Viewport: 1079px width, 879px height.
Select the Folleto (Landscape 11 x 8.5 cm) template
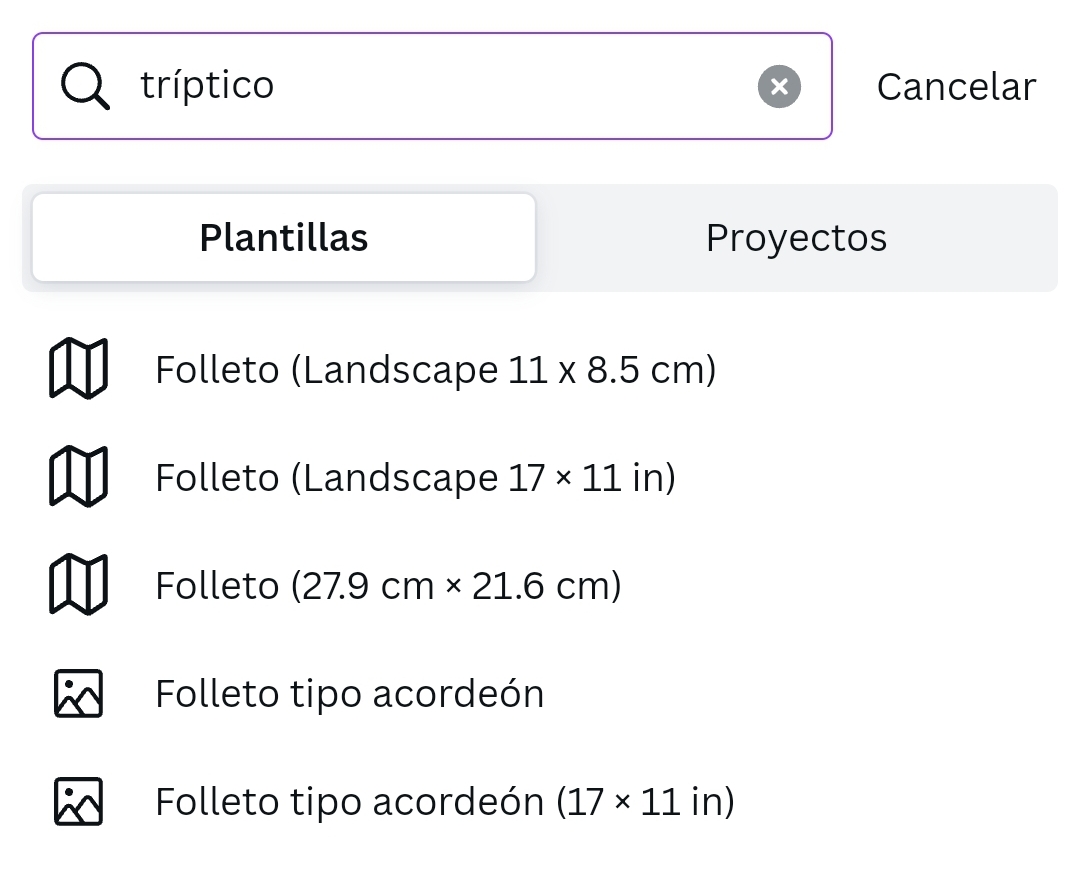[x=435, y=370]
